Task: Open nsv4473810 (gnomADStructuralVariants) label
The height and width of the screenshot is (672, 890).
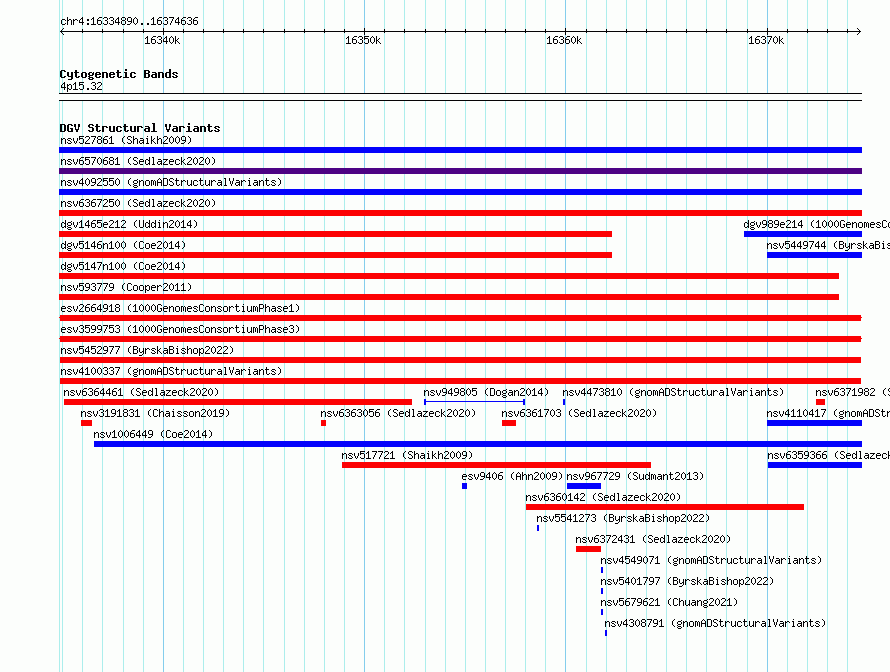Action: (673, 392)
